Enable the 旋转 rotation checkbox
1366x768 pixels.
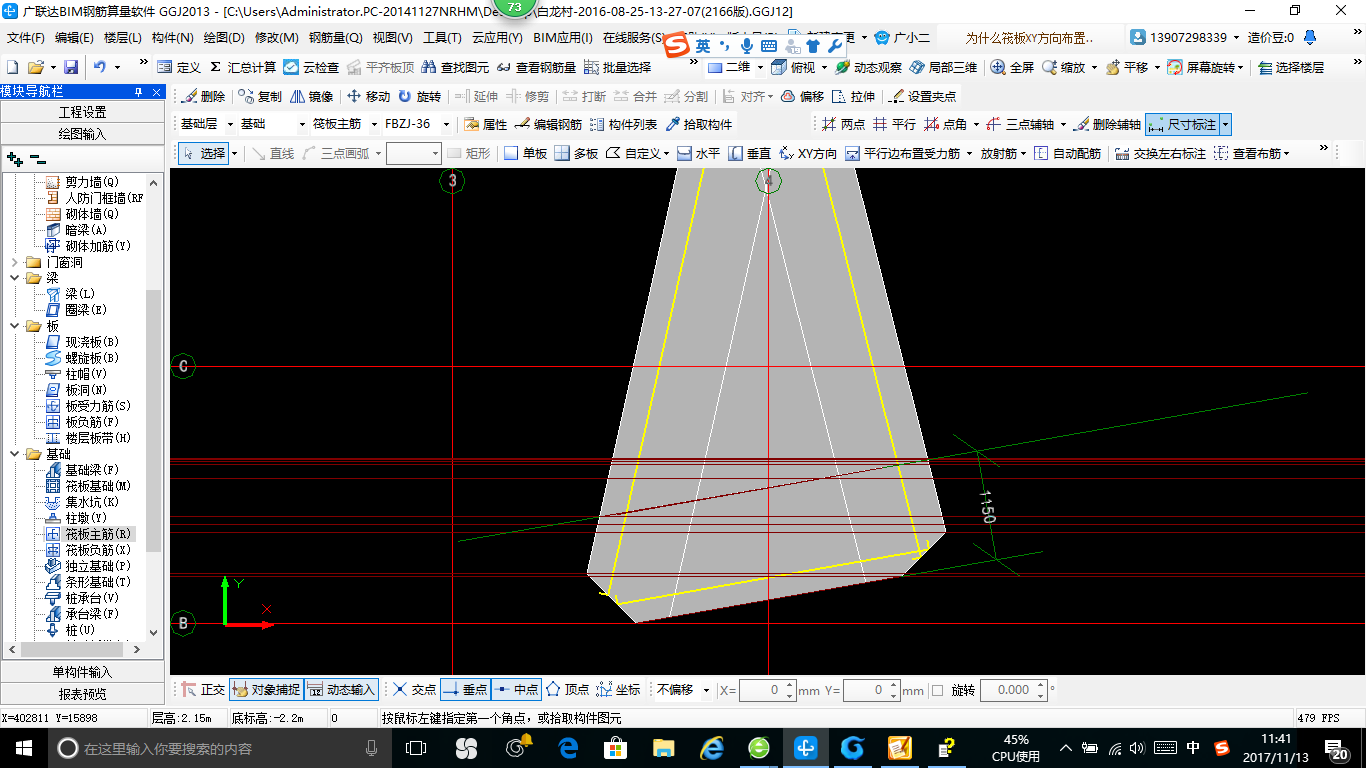[937, 690]
